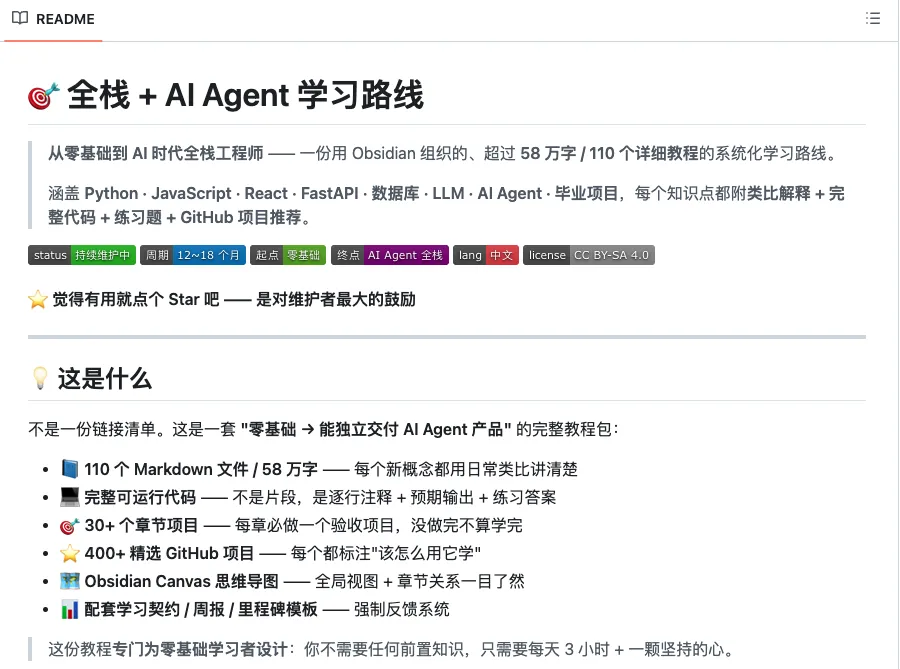Open the README outline icon
Image resolution: width=900 pixels, height=669 pixels.
tap(872, 18)
